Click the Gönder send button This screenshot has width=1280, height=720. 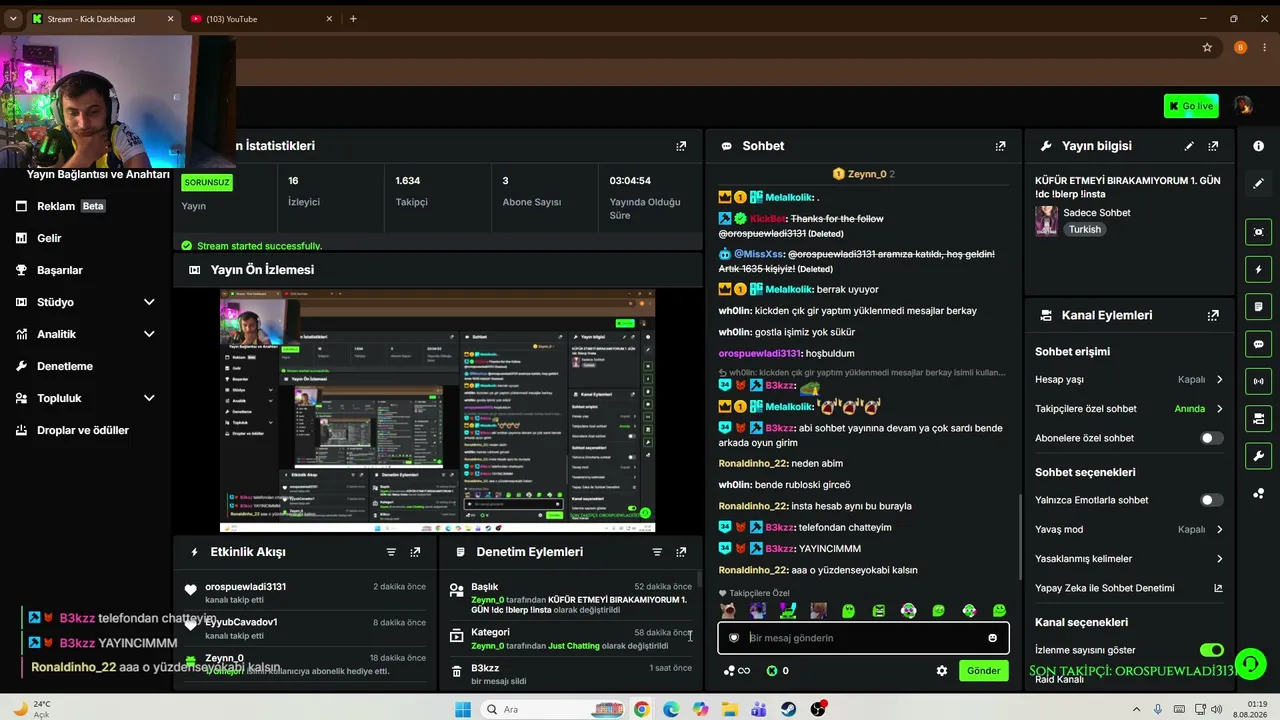(983, 671)
